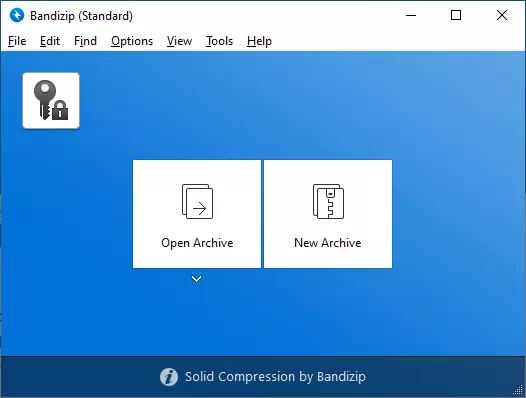Open the File menu
The width and height of the screenshot is (526, 398).
click(17, 41)
